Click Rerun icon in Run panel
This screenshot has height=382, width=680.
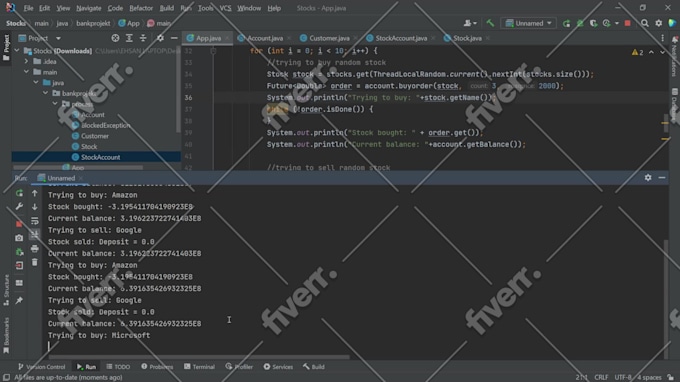[19, 193]
